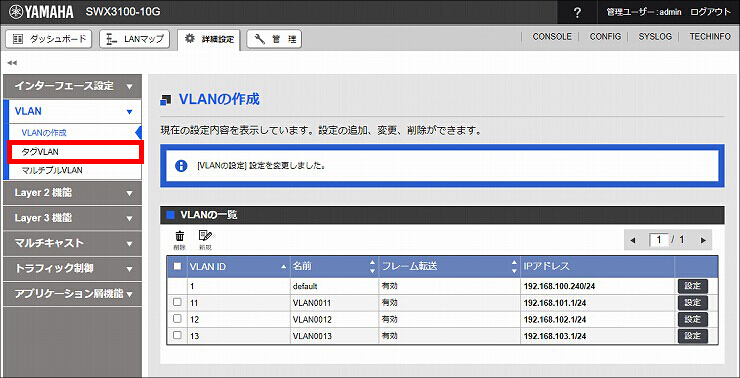Collapse sidebar with double-arrow icon
Viewport: 740px width, 378px height.
tap(12, 62)
